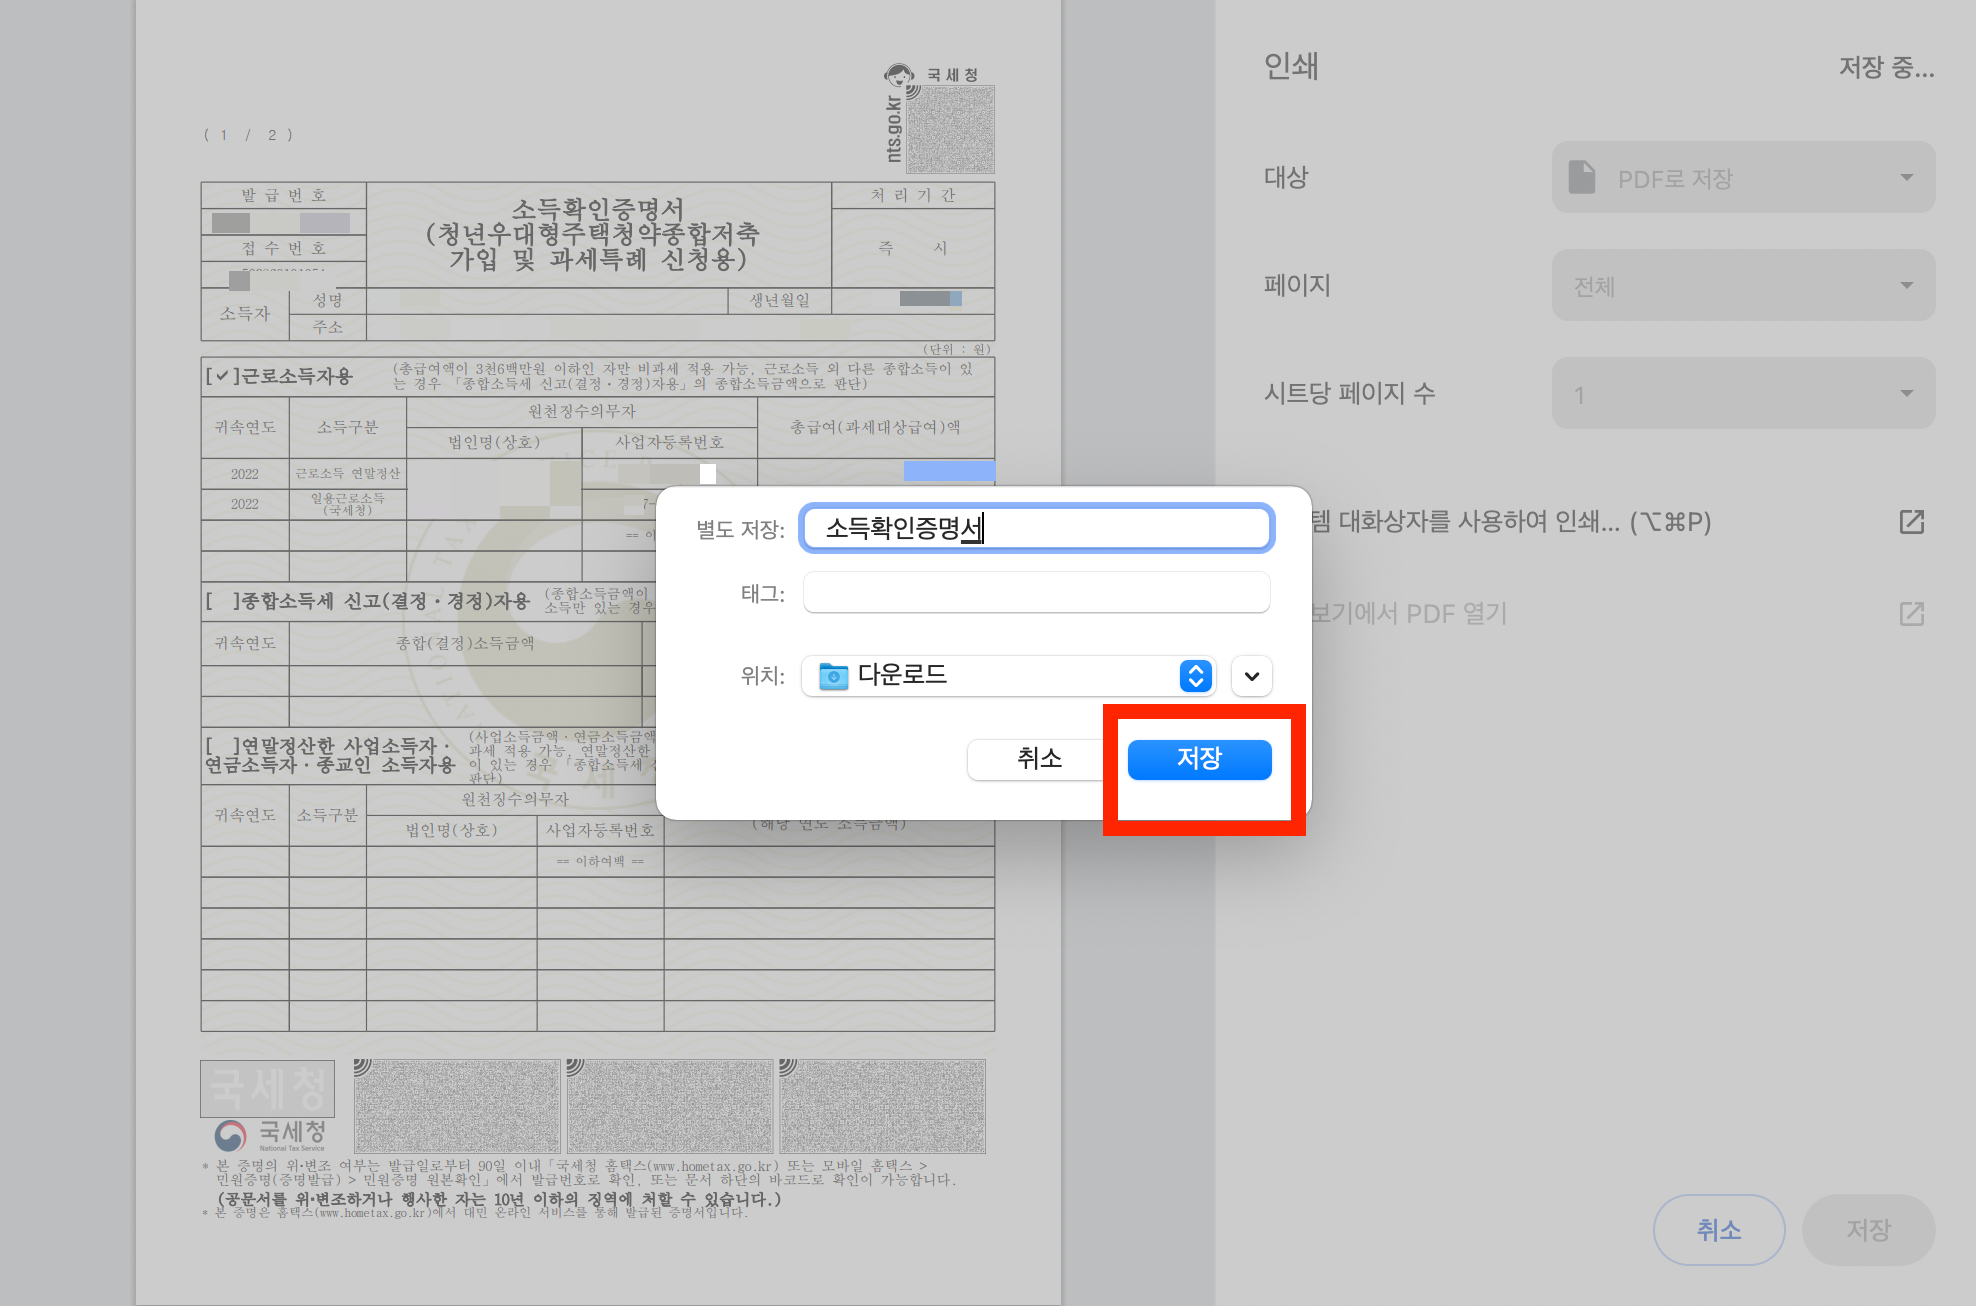Click the greyed print panel 저장 button

click(1867, 1230)
